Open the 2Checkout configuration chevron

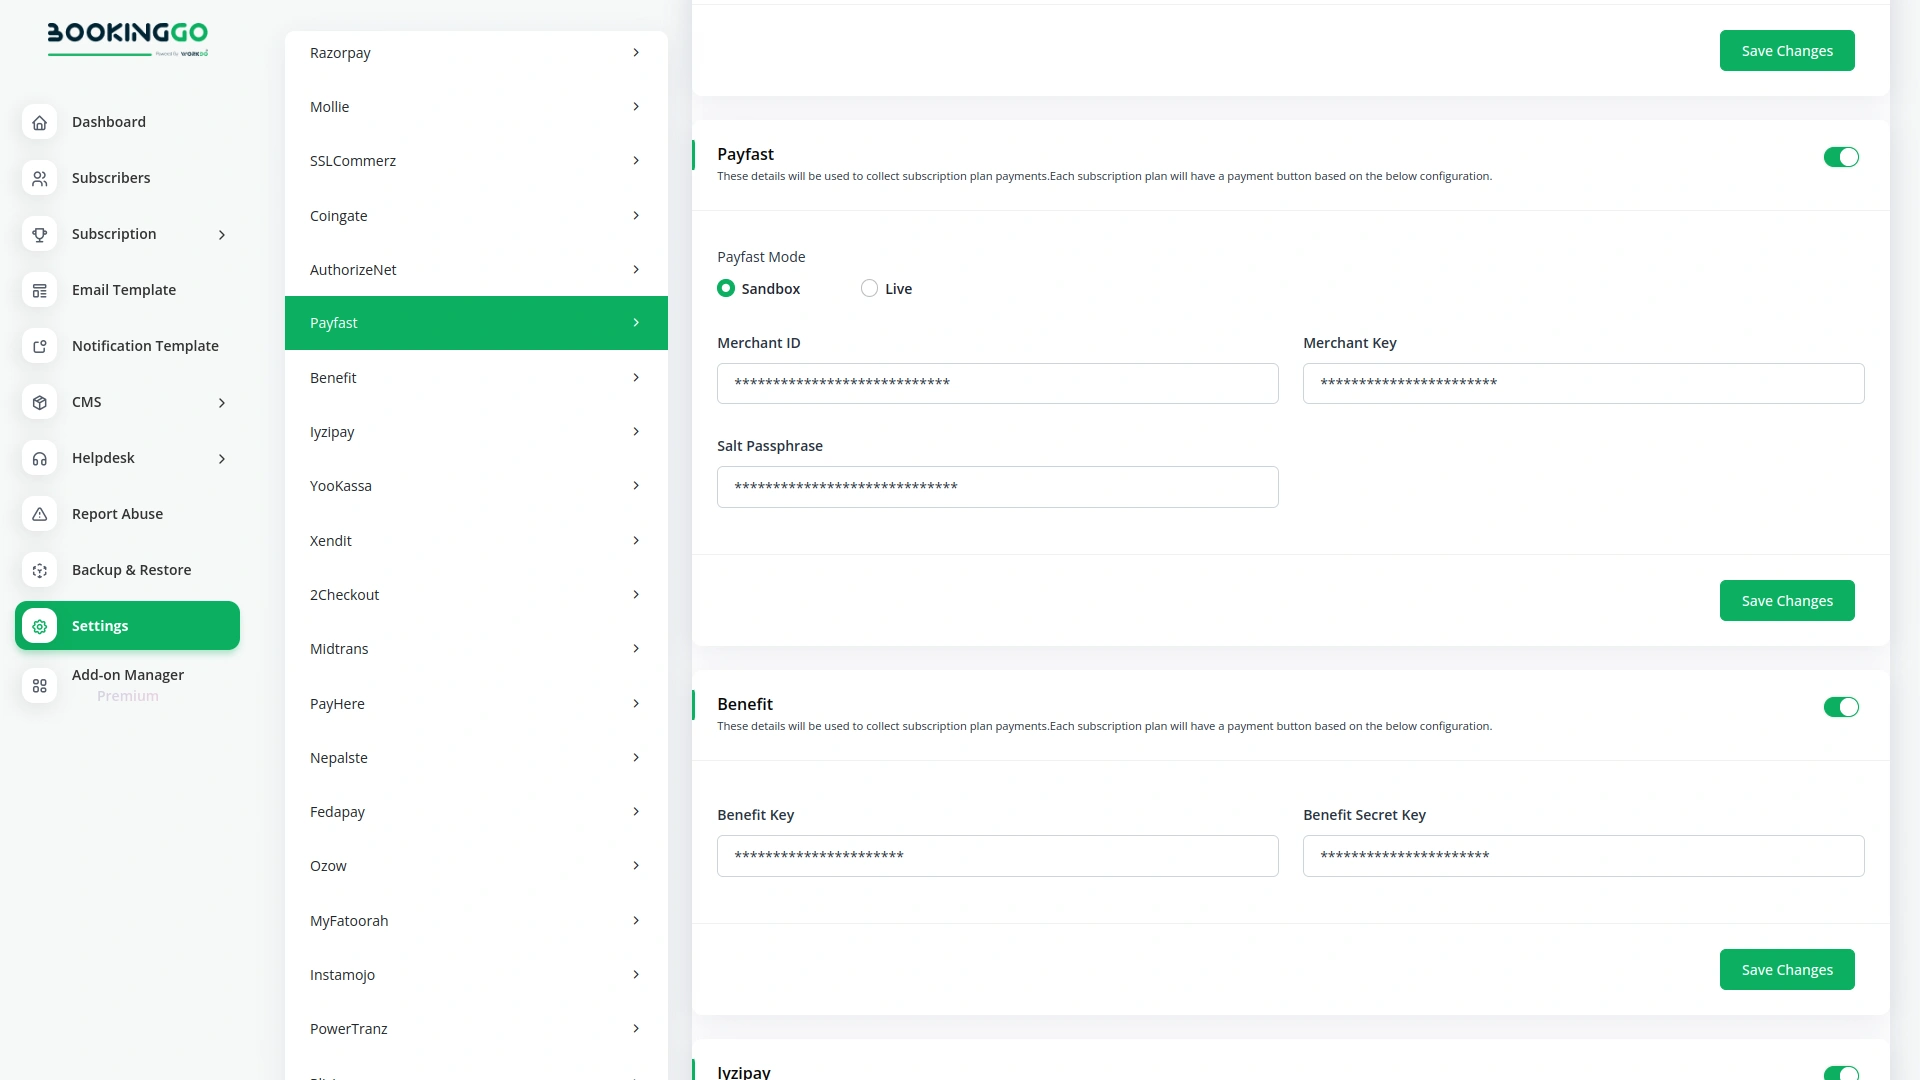(x=636, y=594)
